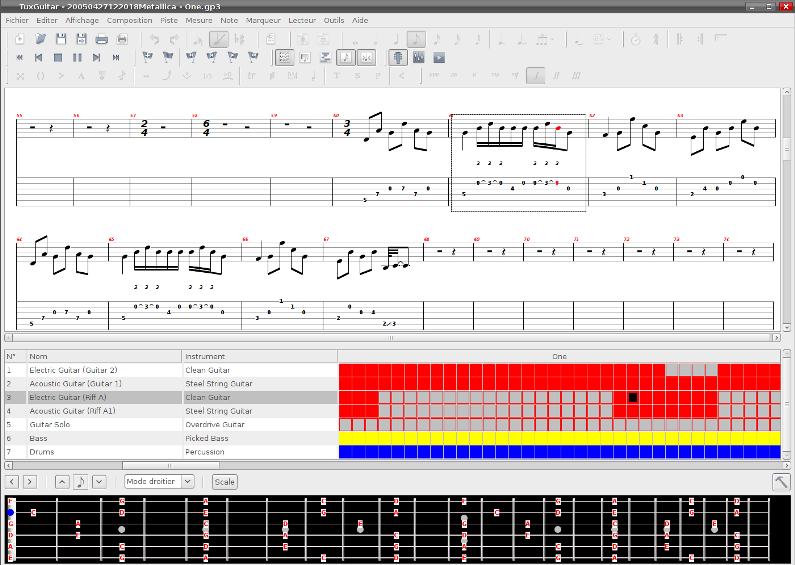Image resolution: width=795 pixels, height=565 pixels.
Task: Open the tuplet dropdown arrow
Action: (x=552, y=39)
